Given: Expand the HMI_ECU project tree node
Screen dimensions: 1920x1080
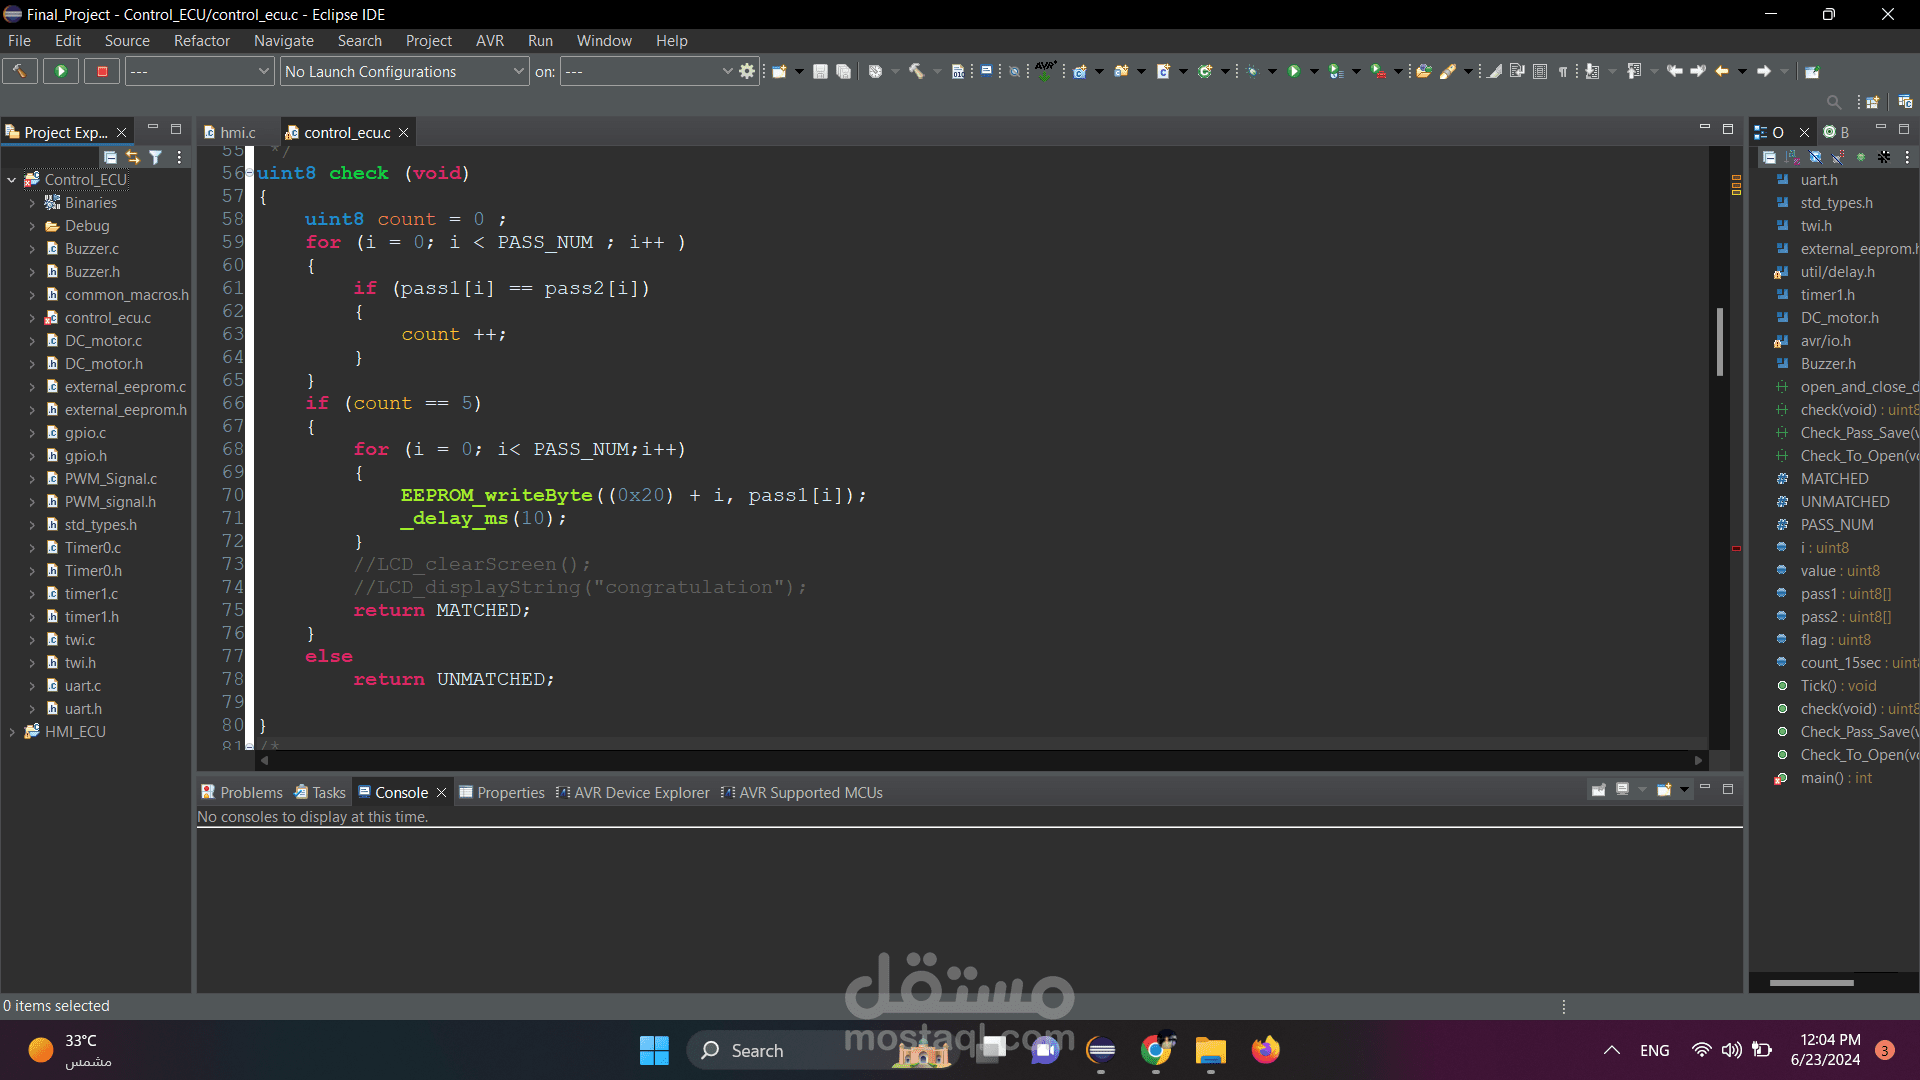Looking at the screenshot, I should (x=12, y=732).
